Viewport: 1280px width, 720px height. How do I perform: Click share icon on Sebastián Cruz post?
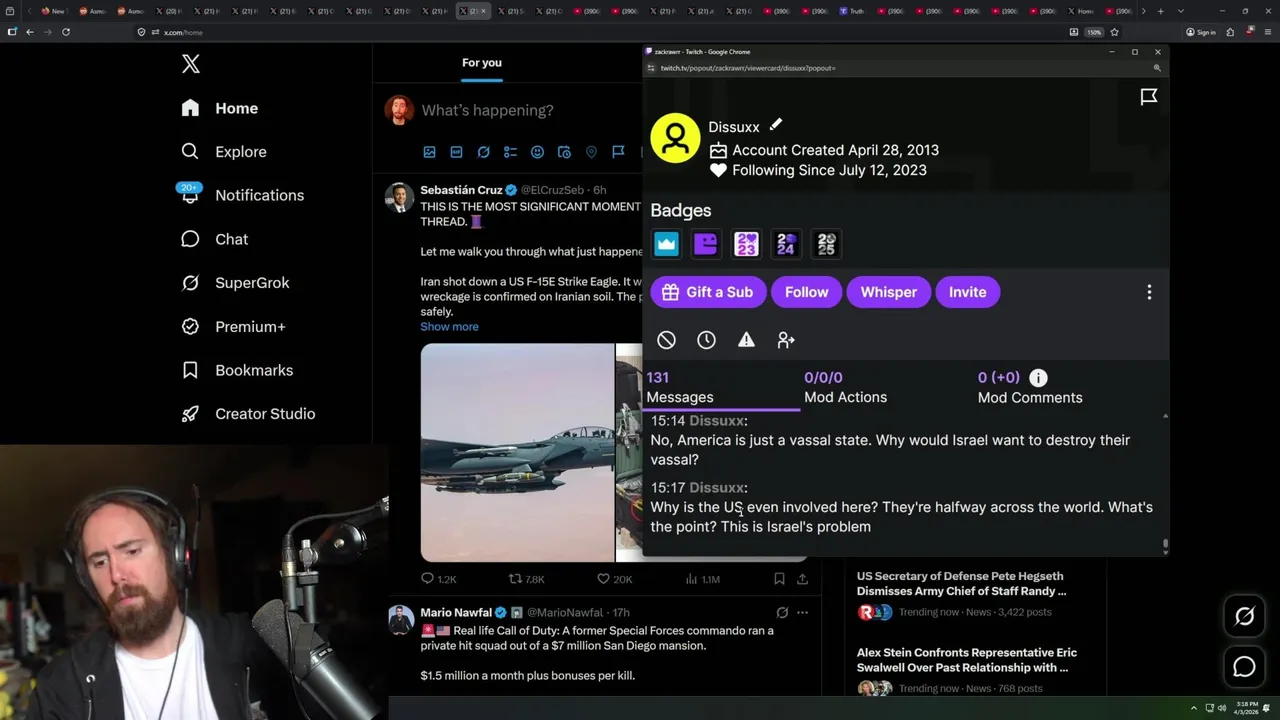[x=802, y=579]
